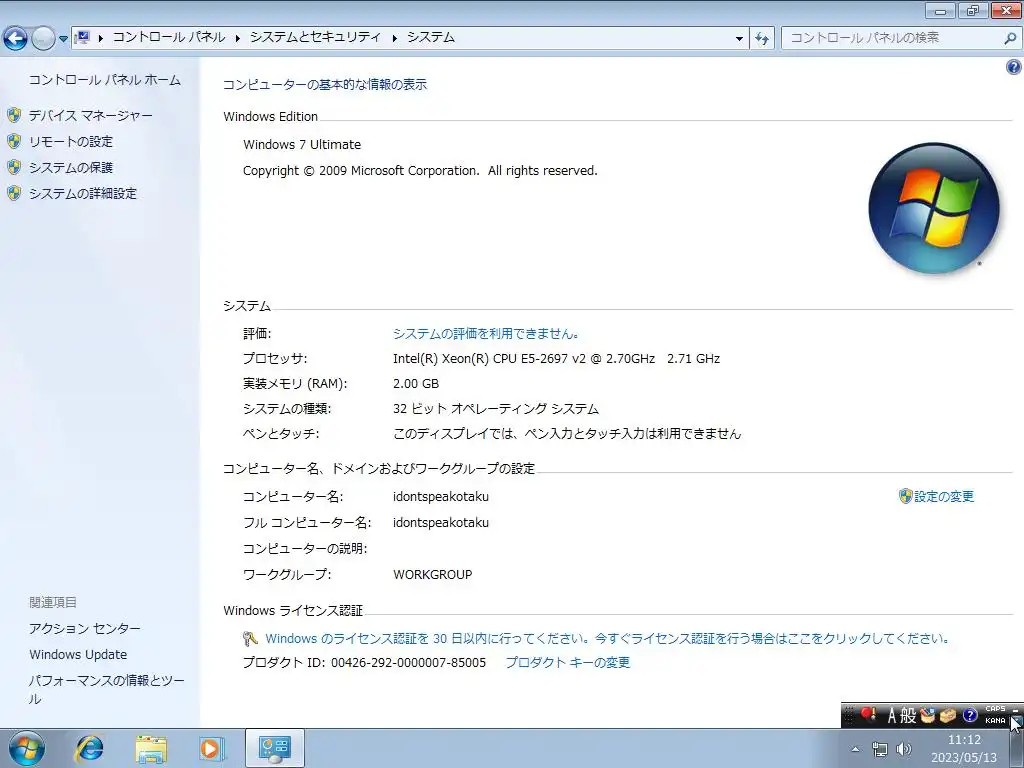Go back with the navigation Back arrow

16,39
